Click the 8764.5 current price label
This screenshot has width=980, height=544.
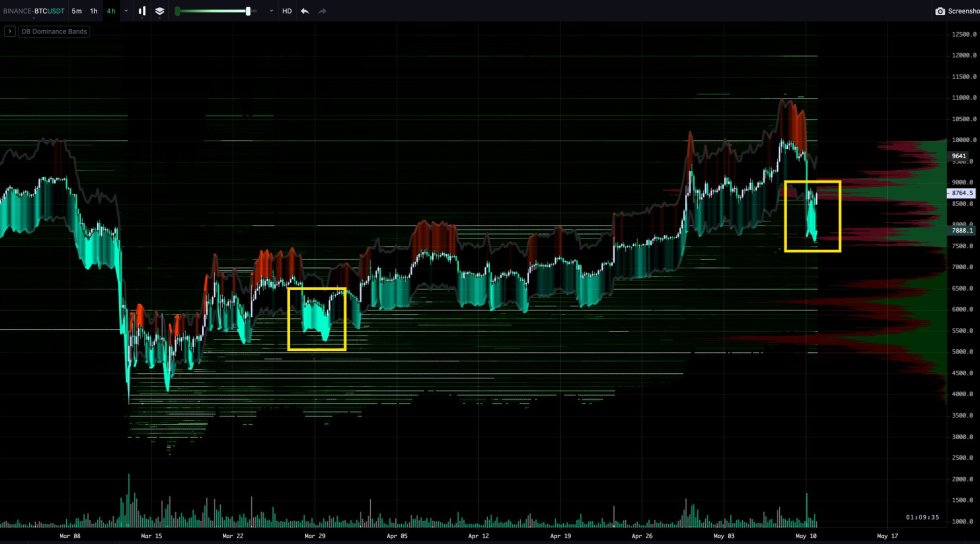coord(961,193)
